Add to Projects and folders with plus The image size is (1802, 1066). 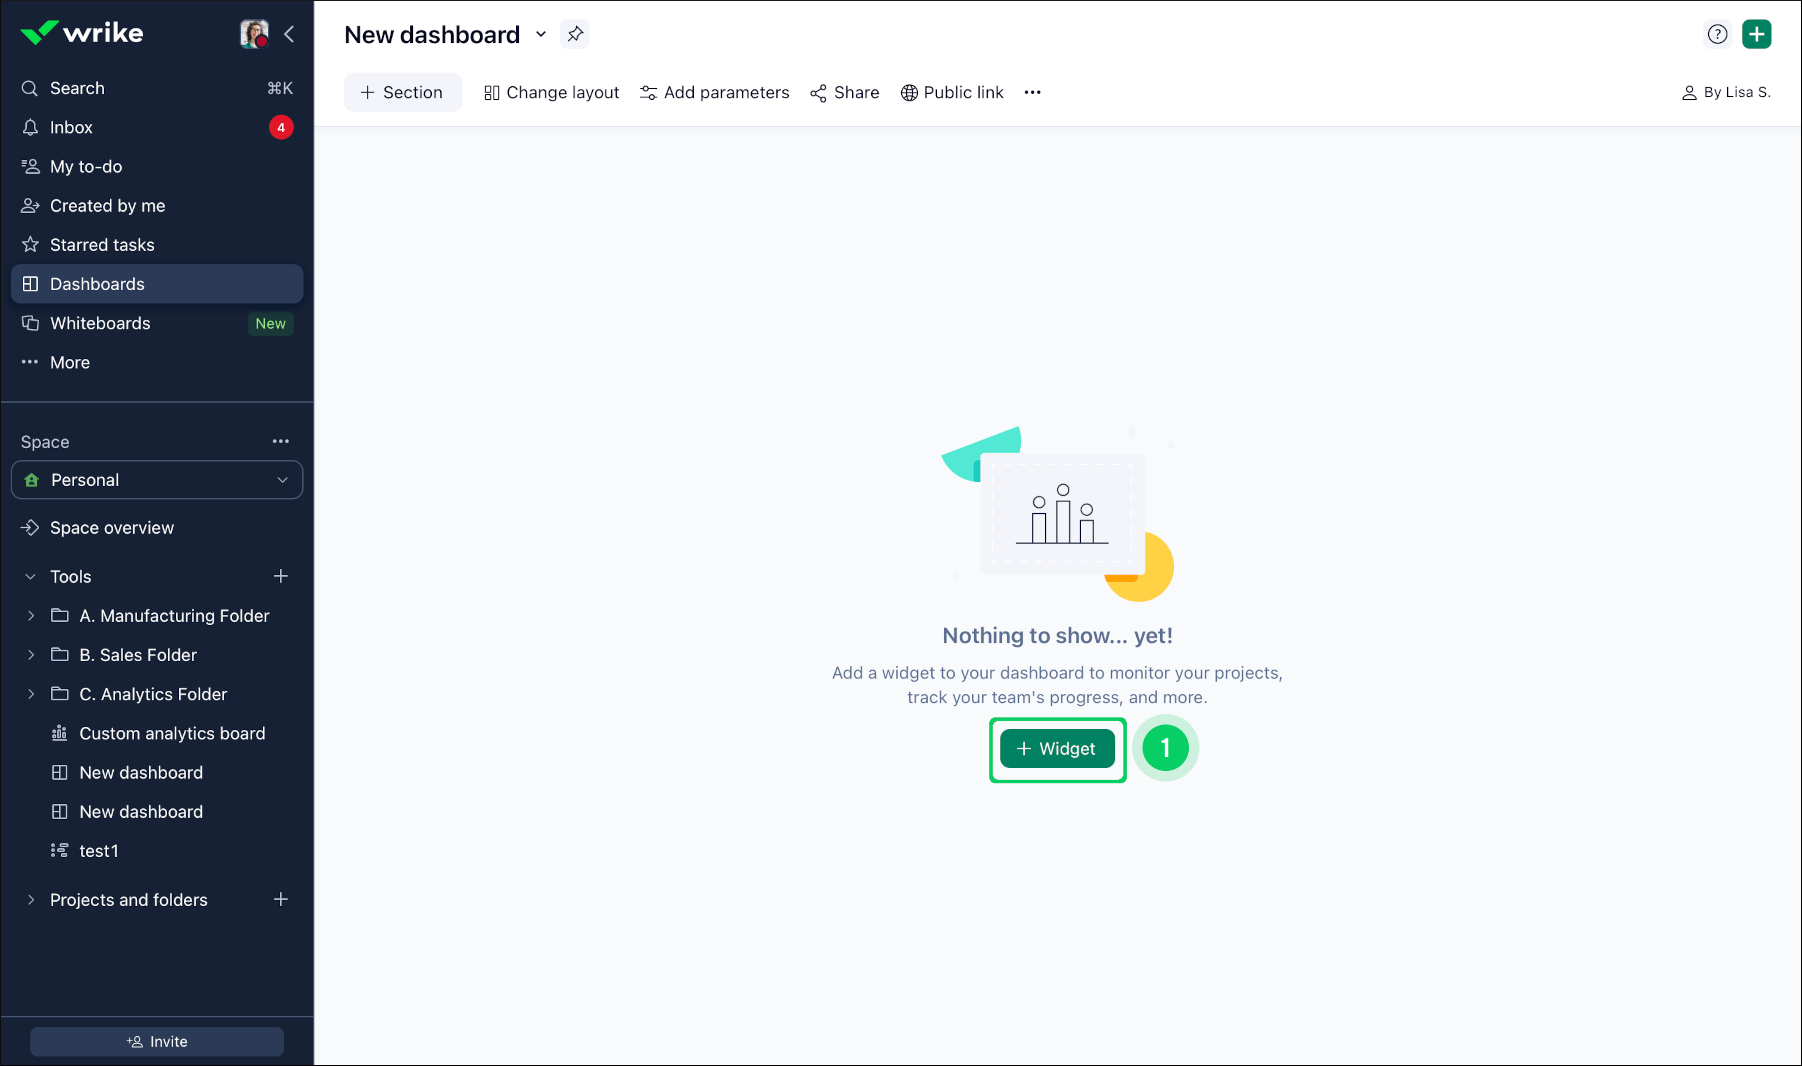[x=281, y=899]
